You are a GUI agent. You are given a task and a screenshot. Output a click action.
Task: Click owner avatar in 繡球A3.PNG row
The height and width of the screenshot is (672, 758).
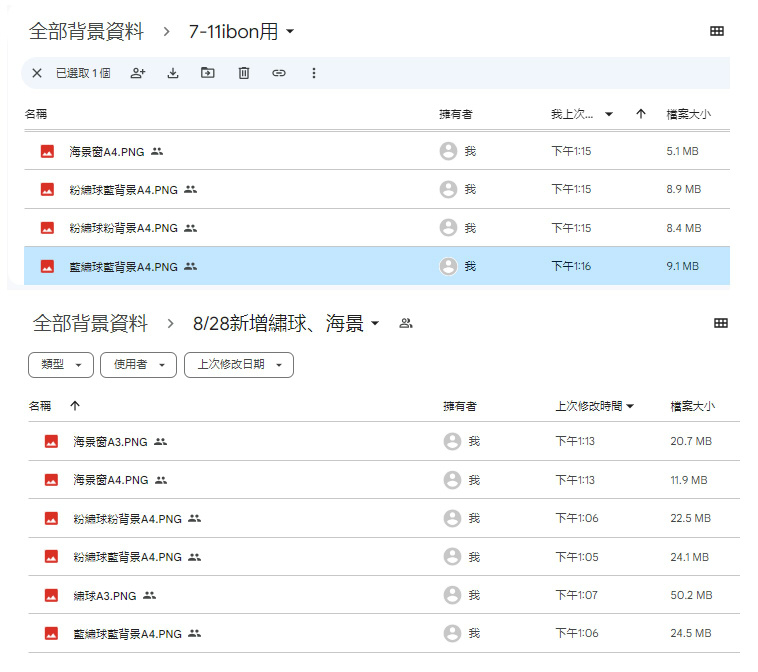coord(452,595)
